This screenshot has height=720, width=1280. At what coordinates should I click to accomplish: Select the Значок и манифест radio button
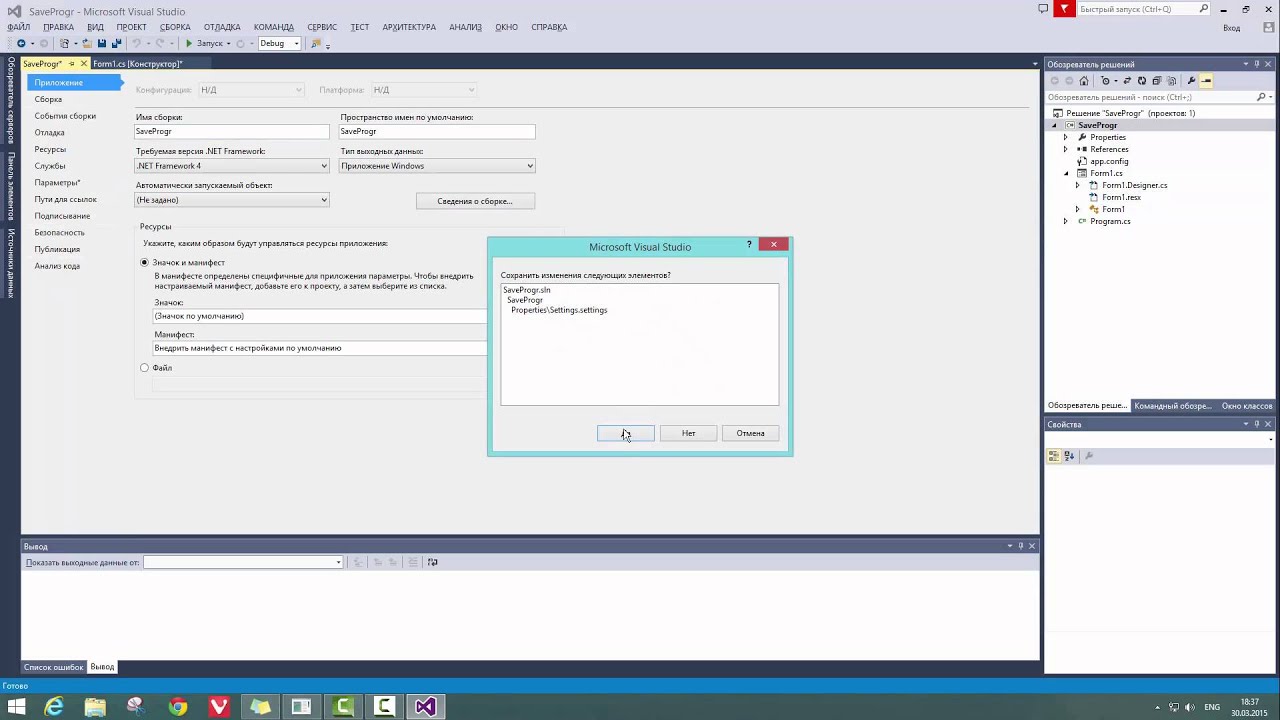click(x=144, y=262)
